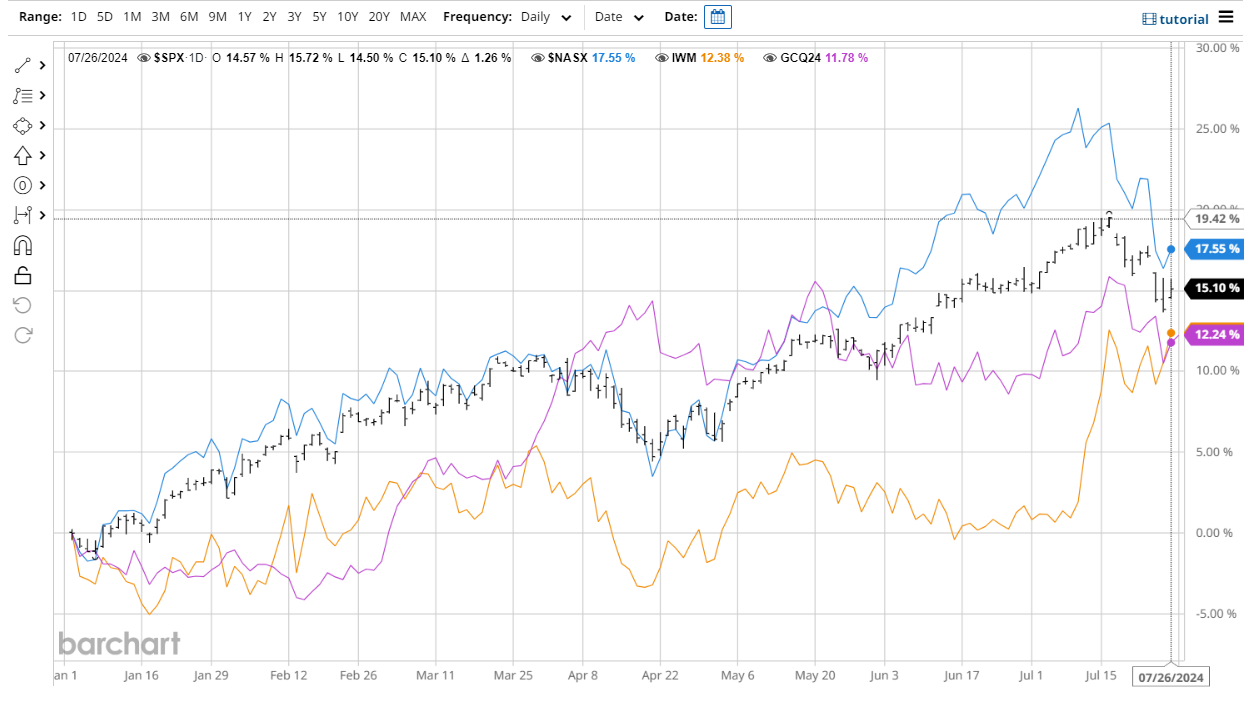Toggle visibility eye for IWM

click(662, 58)
